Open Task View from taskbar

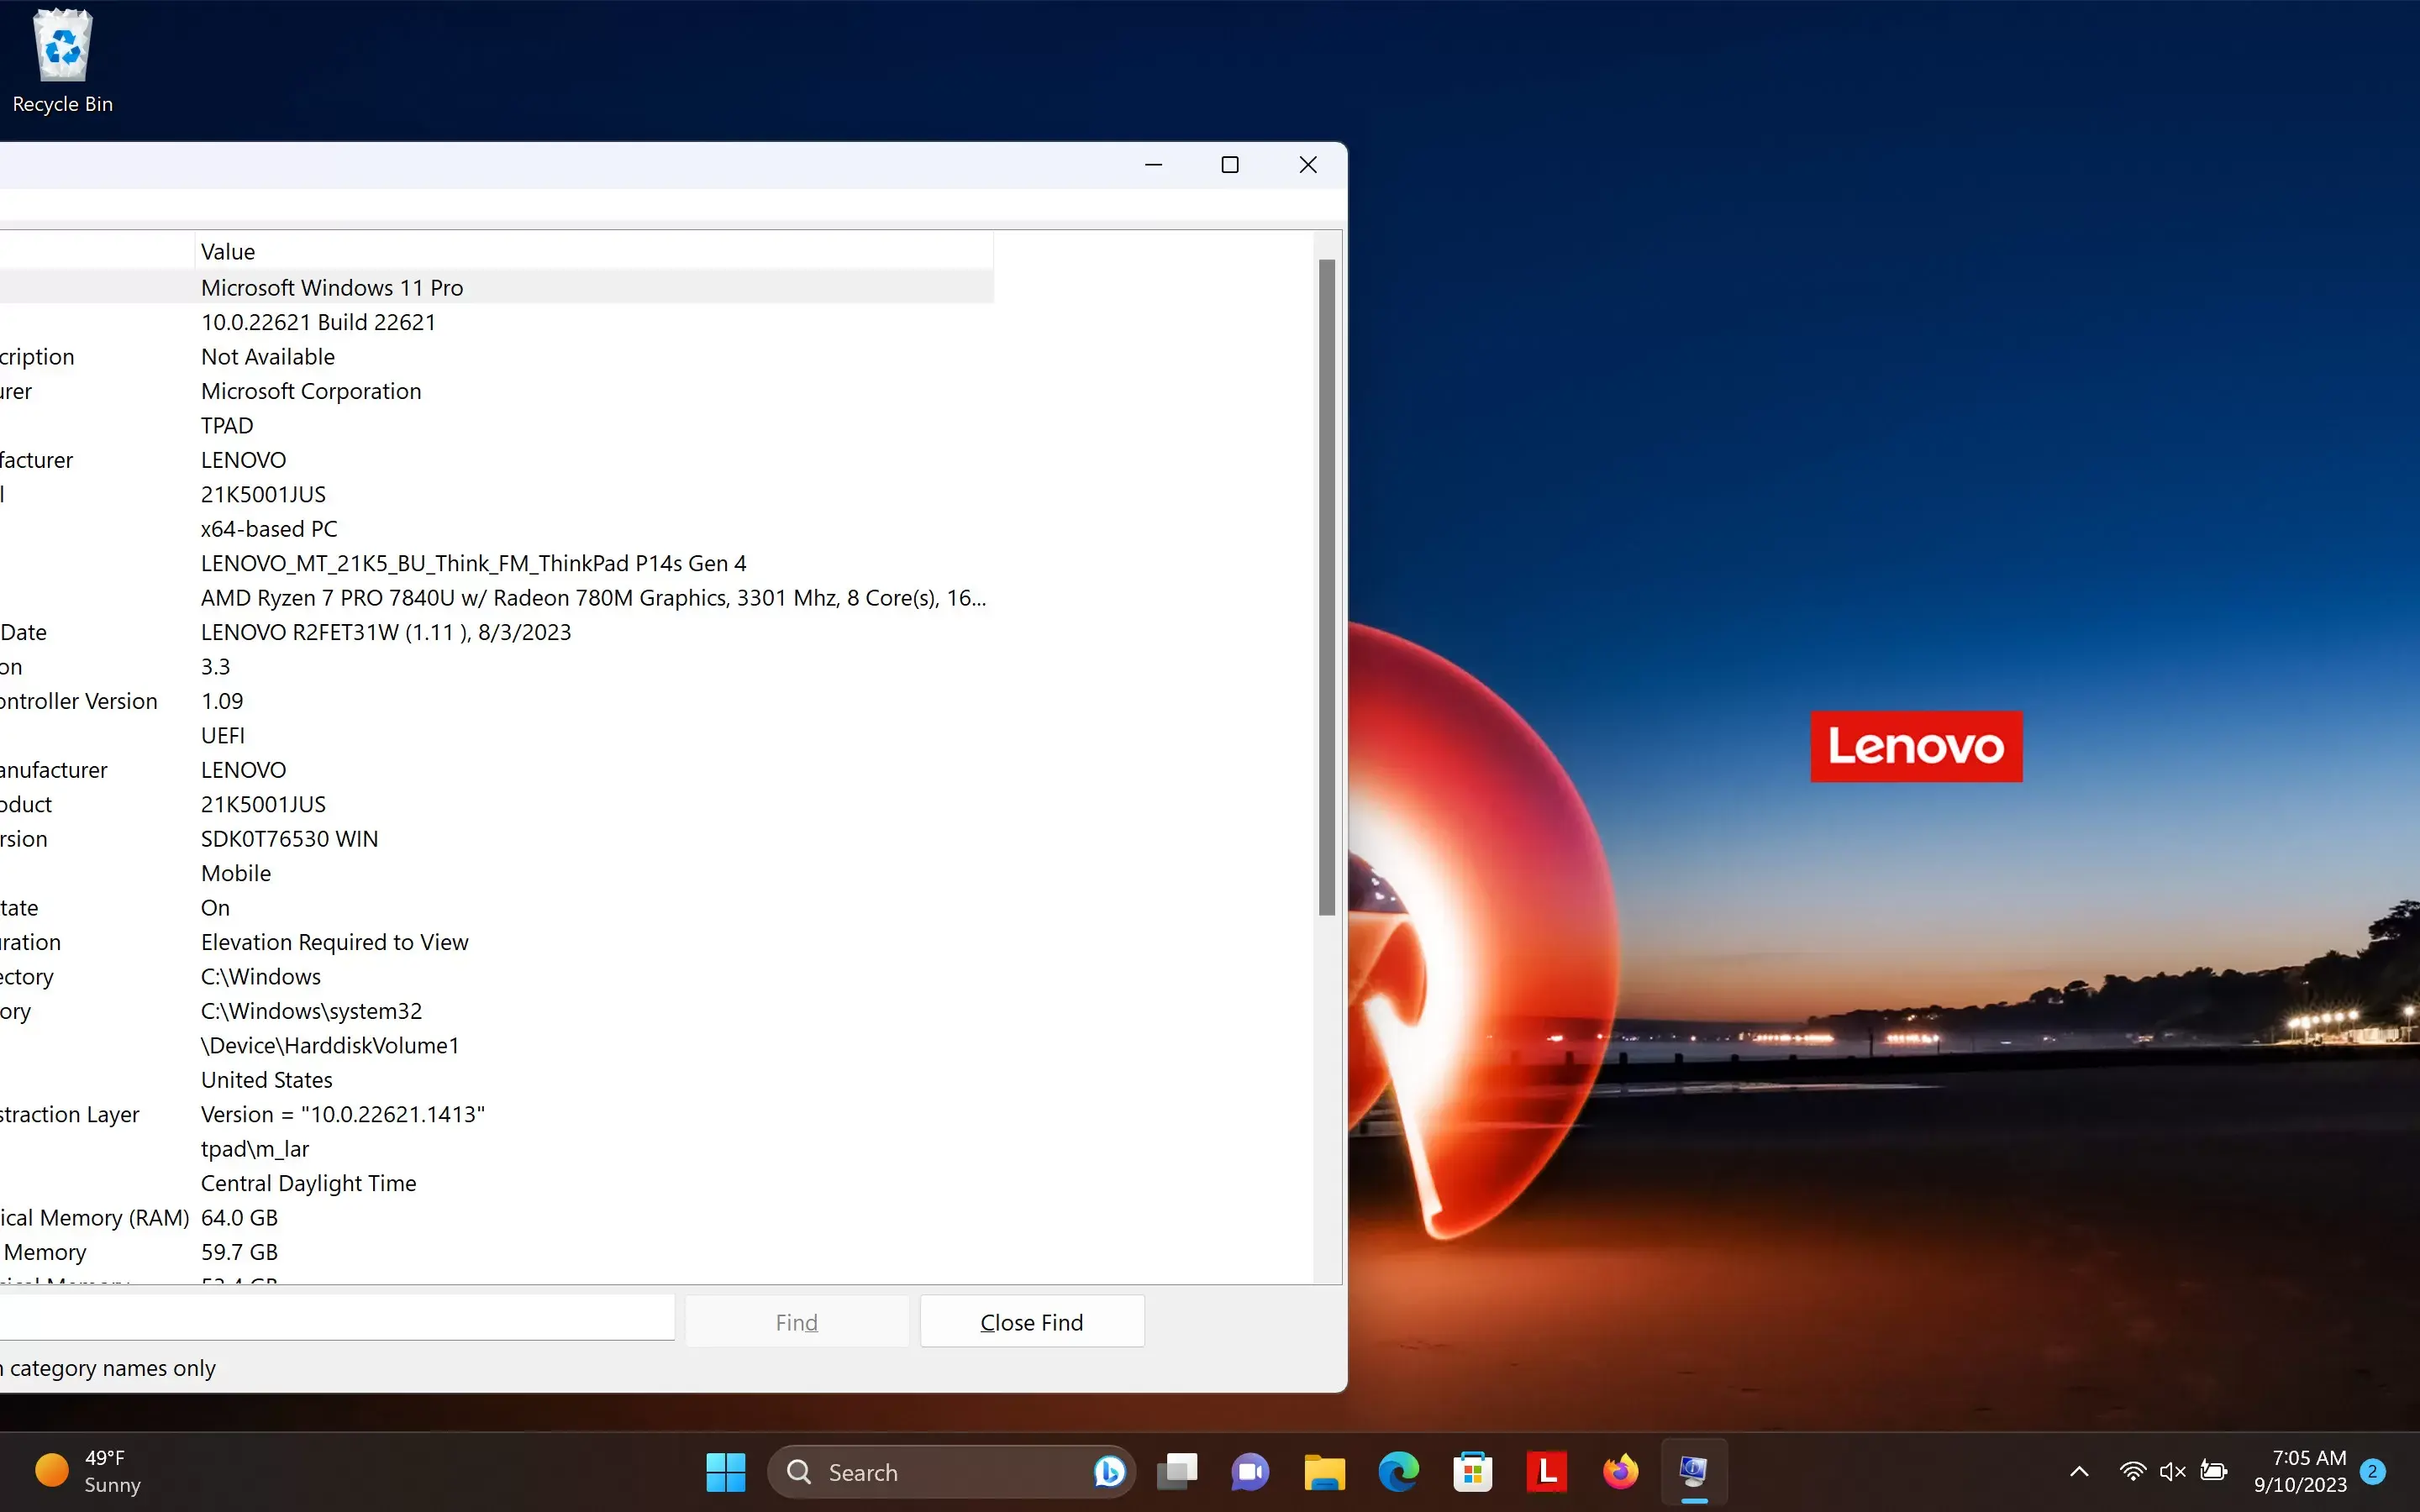click(1177, 1471)
